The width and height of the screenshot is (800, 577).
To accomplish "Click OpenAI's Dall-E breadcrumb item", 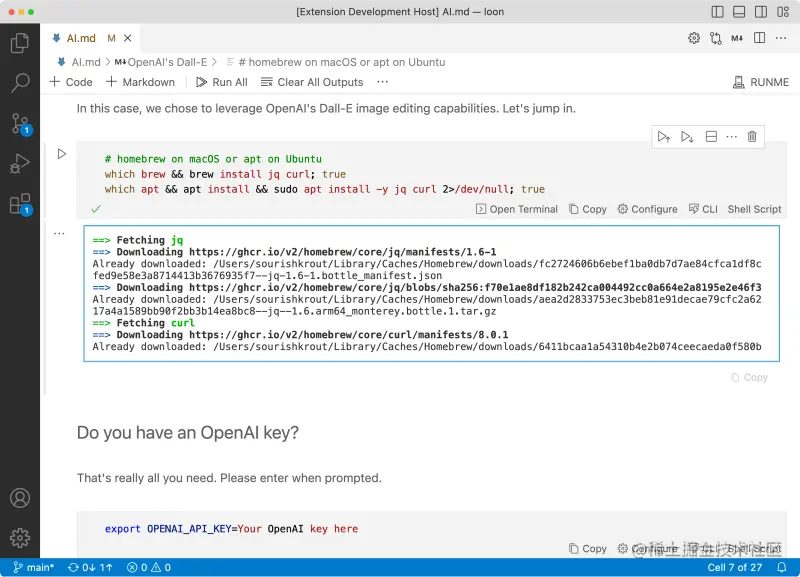I will [167, 62].
